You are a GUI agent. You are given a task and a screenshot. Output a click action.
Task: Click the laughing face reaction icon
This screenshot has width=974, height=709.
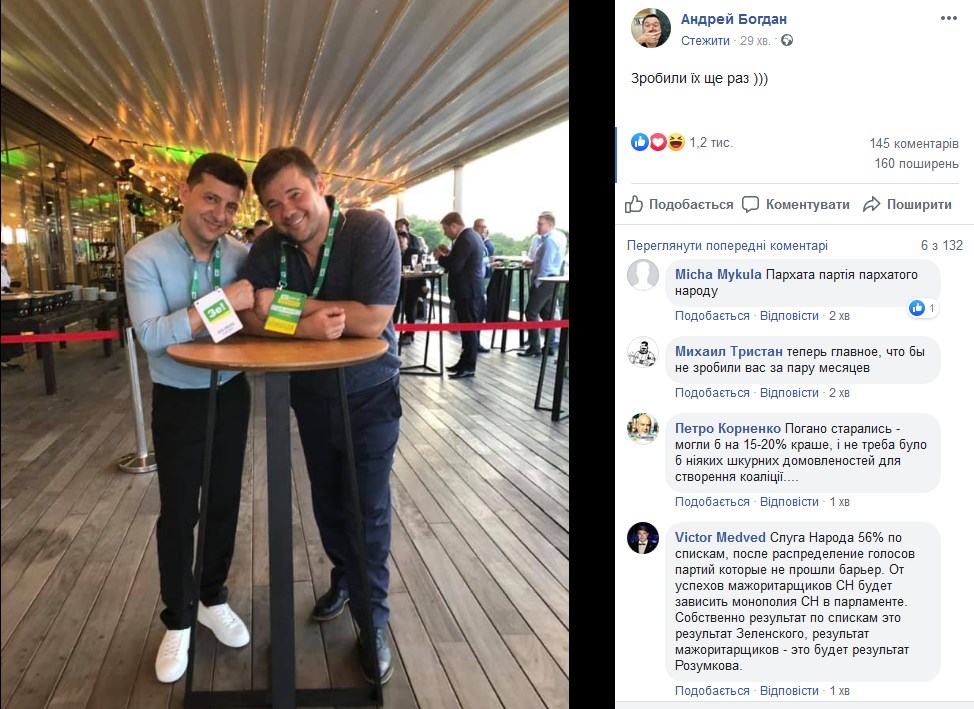676,142
